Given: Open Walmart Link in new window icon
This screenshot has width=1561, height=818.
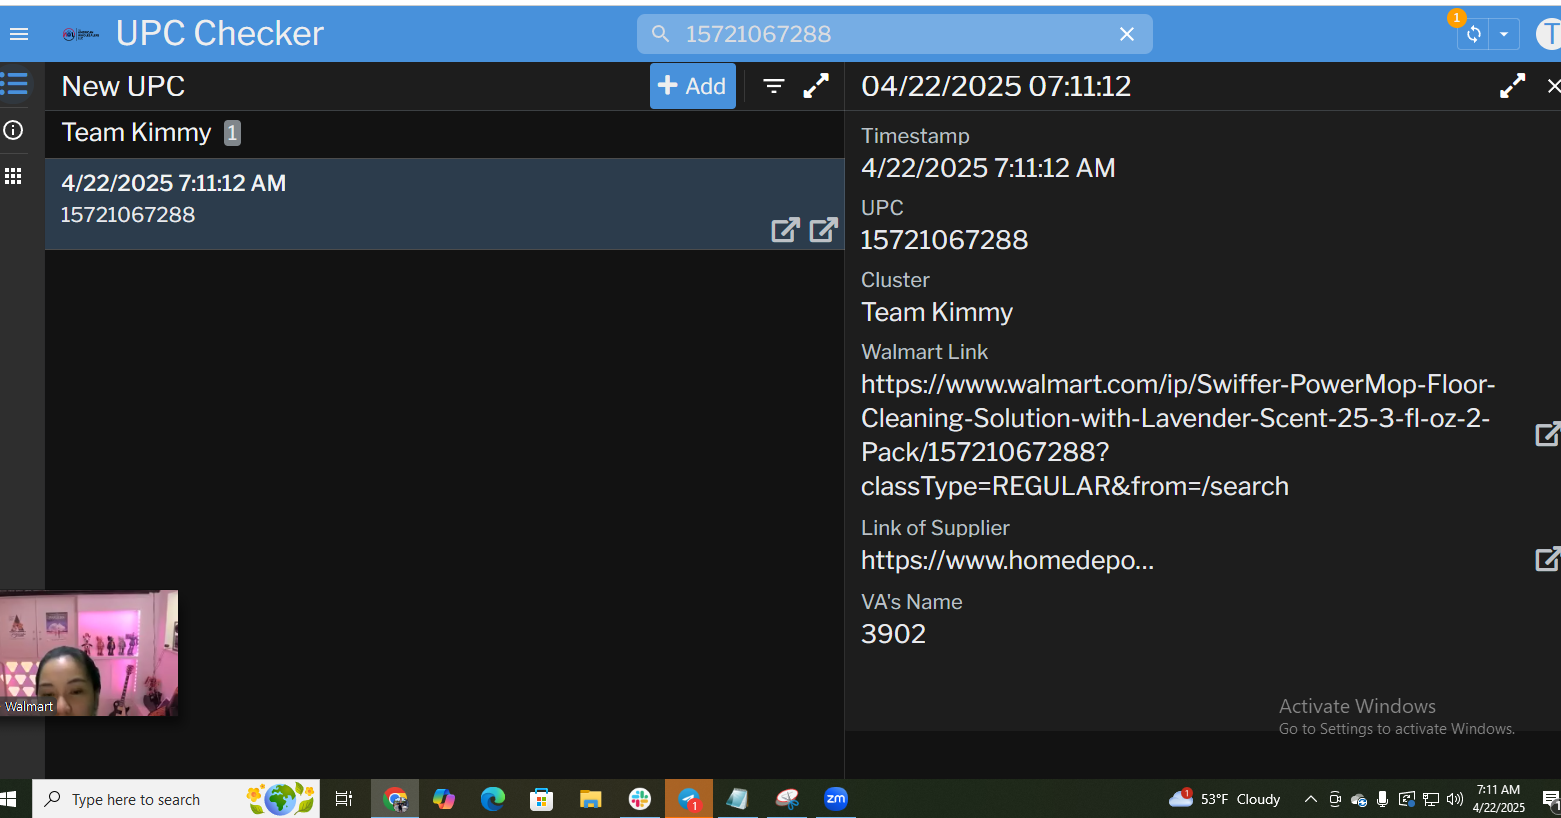Looking at the screenshot, I should (x=1546, y=434).
